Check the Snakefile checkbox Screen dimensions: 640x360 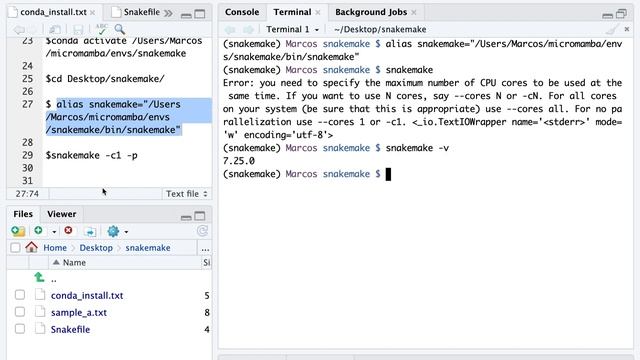point(20,329)
